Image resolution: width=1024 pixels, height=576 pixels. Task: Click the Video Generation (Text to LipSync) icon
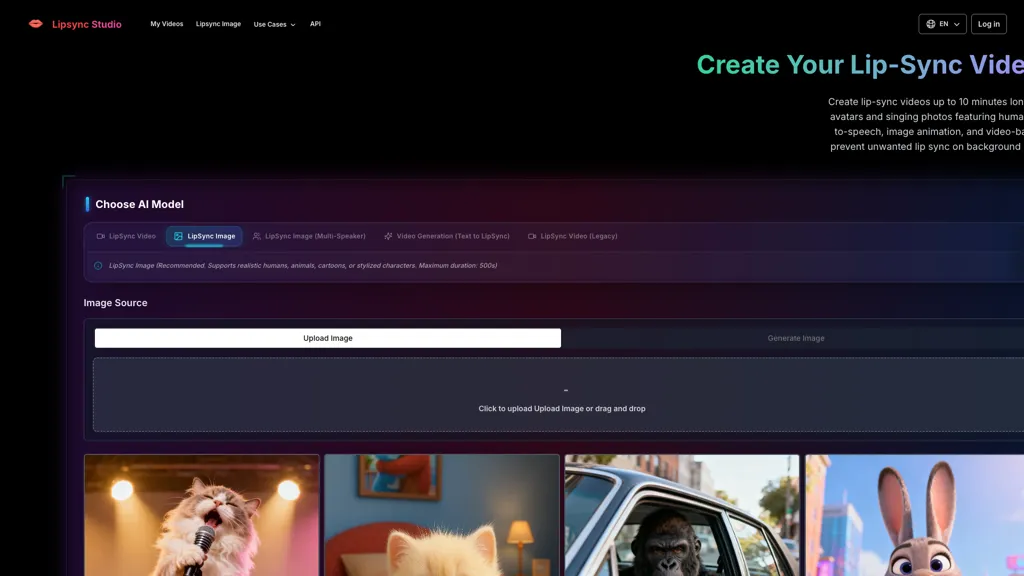(388, 236)
